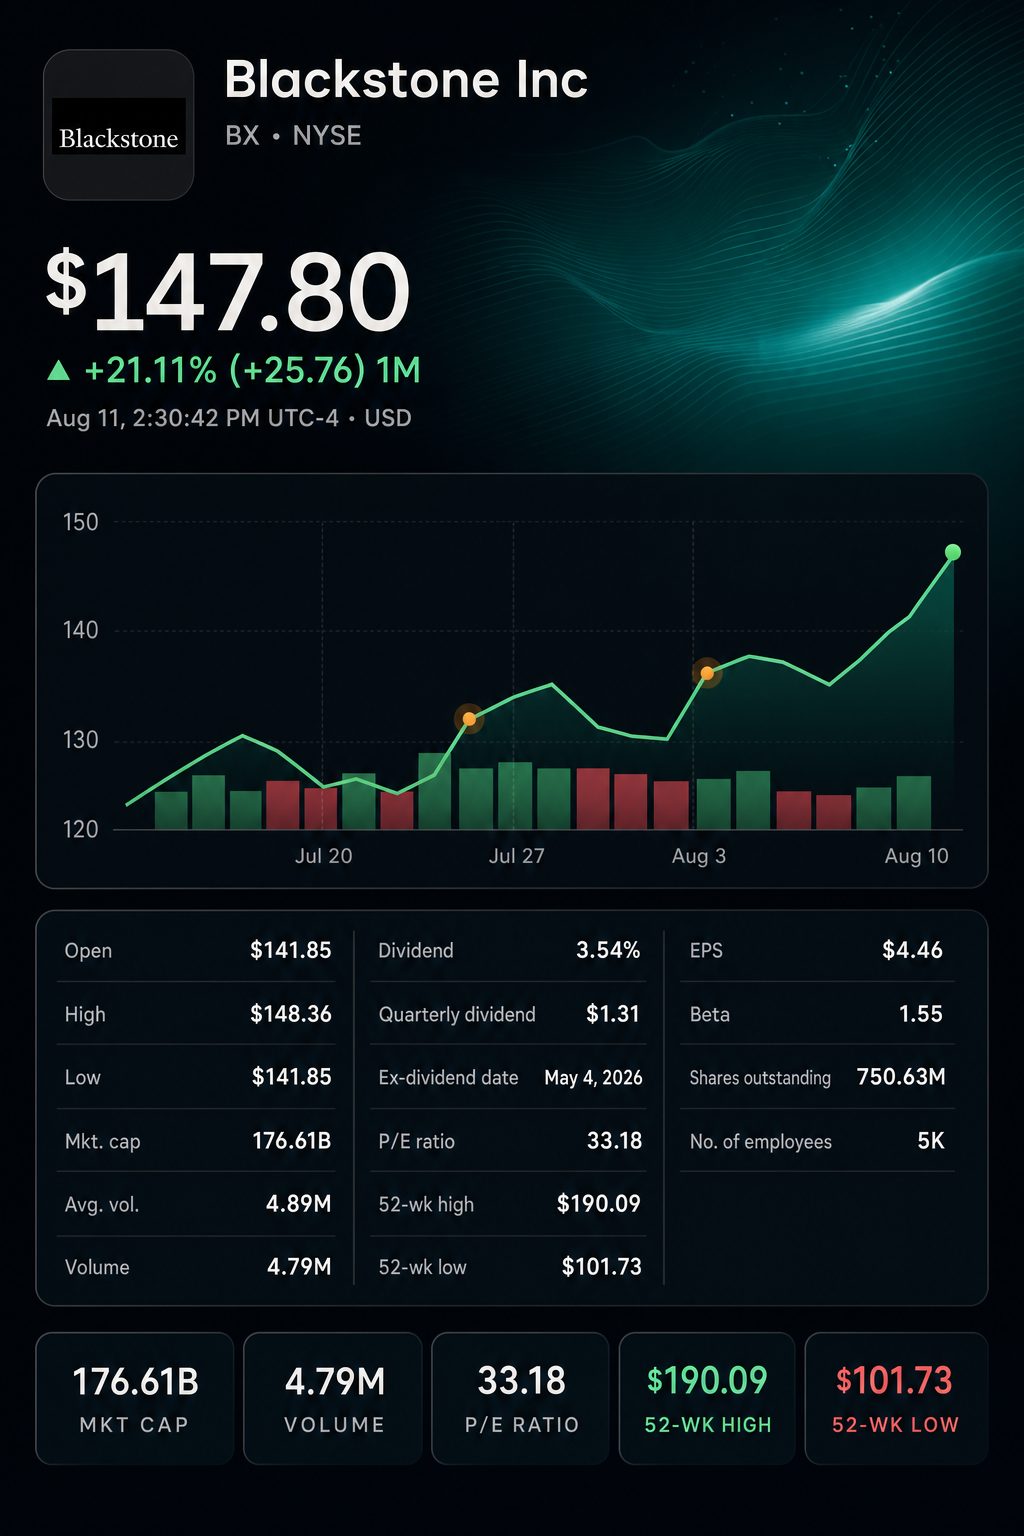Click the Beta value 1.55
1024x1536 pixels.
[920, 1014]
